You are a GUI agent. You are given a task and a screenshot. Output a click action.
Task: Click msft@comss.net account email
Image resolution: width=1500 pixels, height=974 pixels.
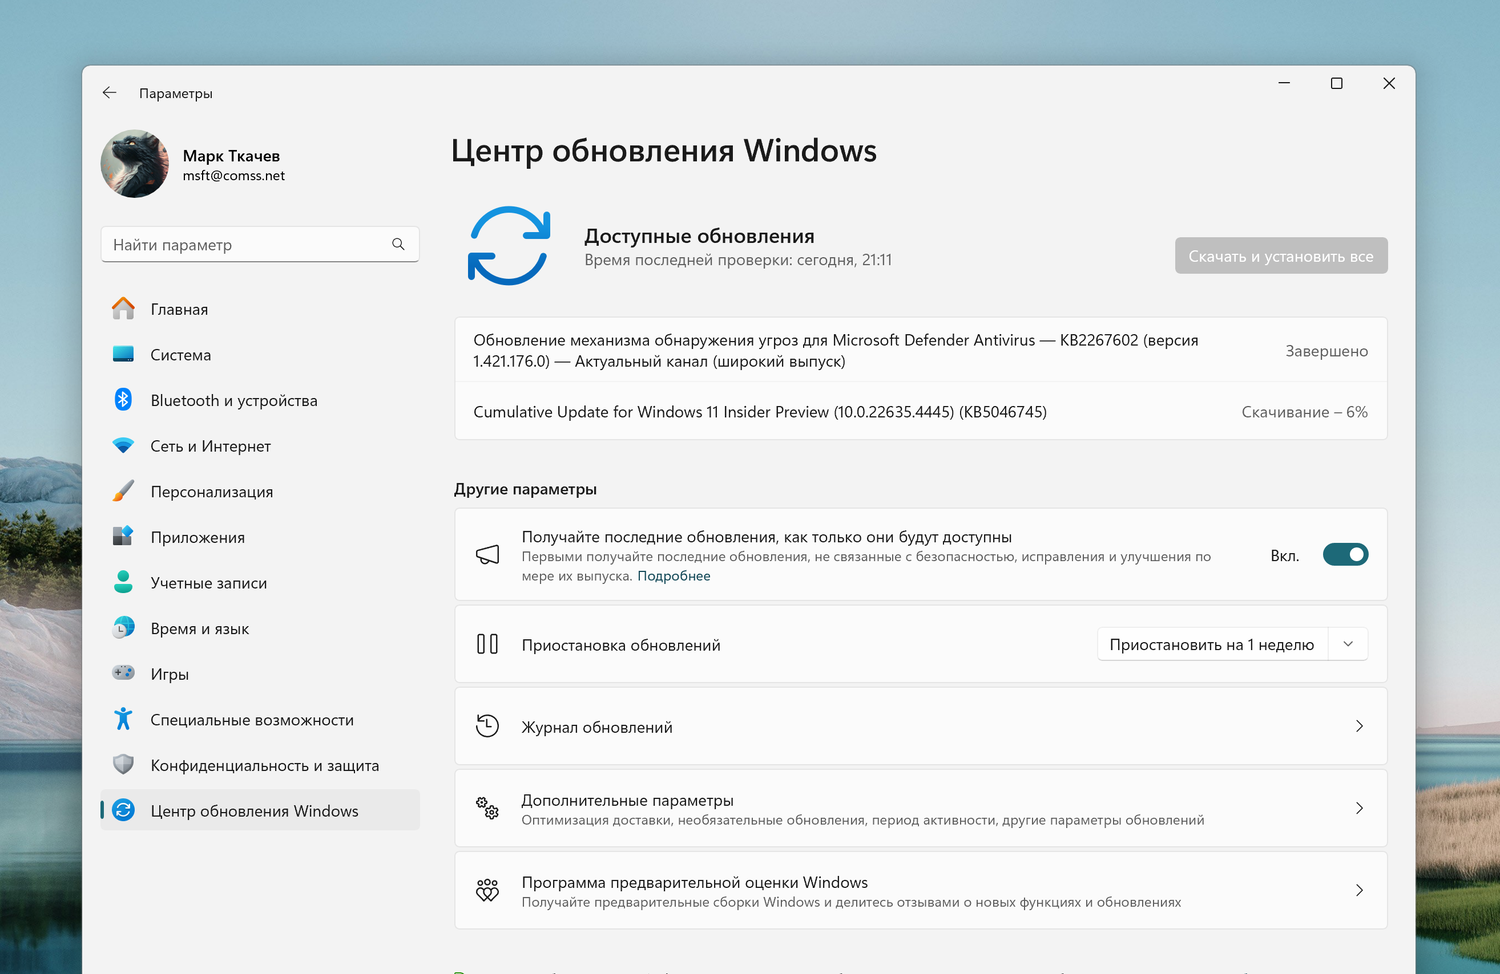tap(234, 176)
